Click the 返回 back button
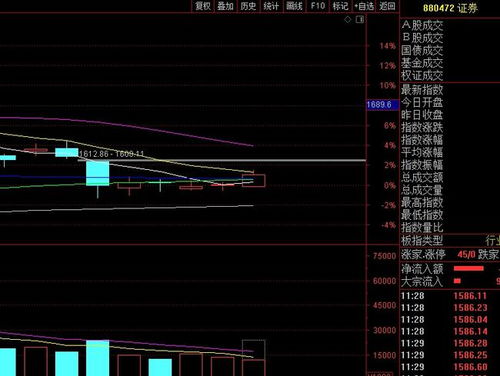Image resolution: width=500 pixels, height=376 pixels. (x=387, y=6)
